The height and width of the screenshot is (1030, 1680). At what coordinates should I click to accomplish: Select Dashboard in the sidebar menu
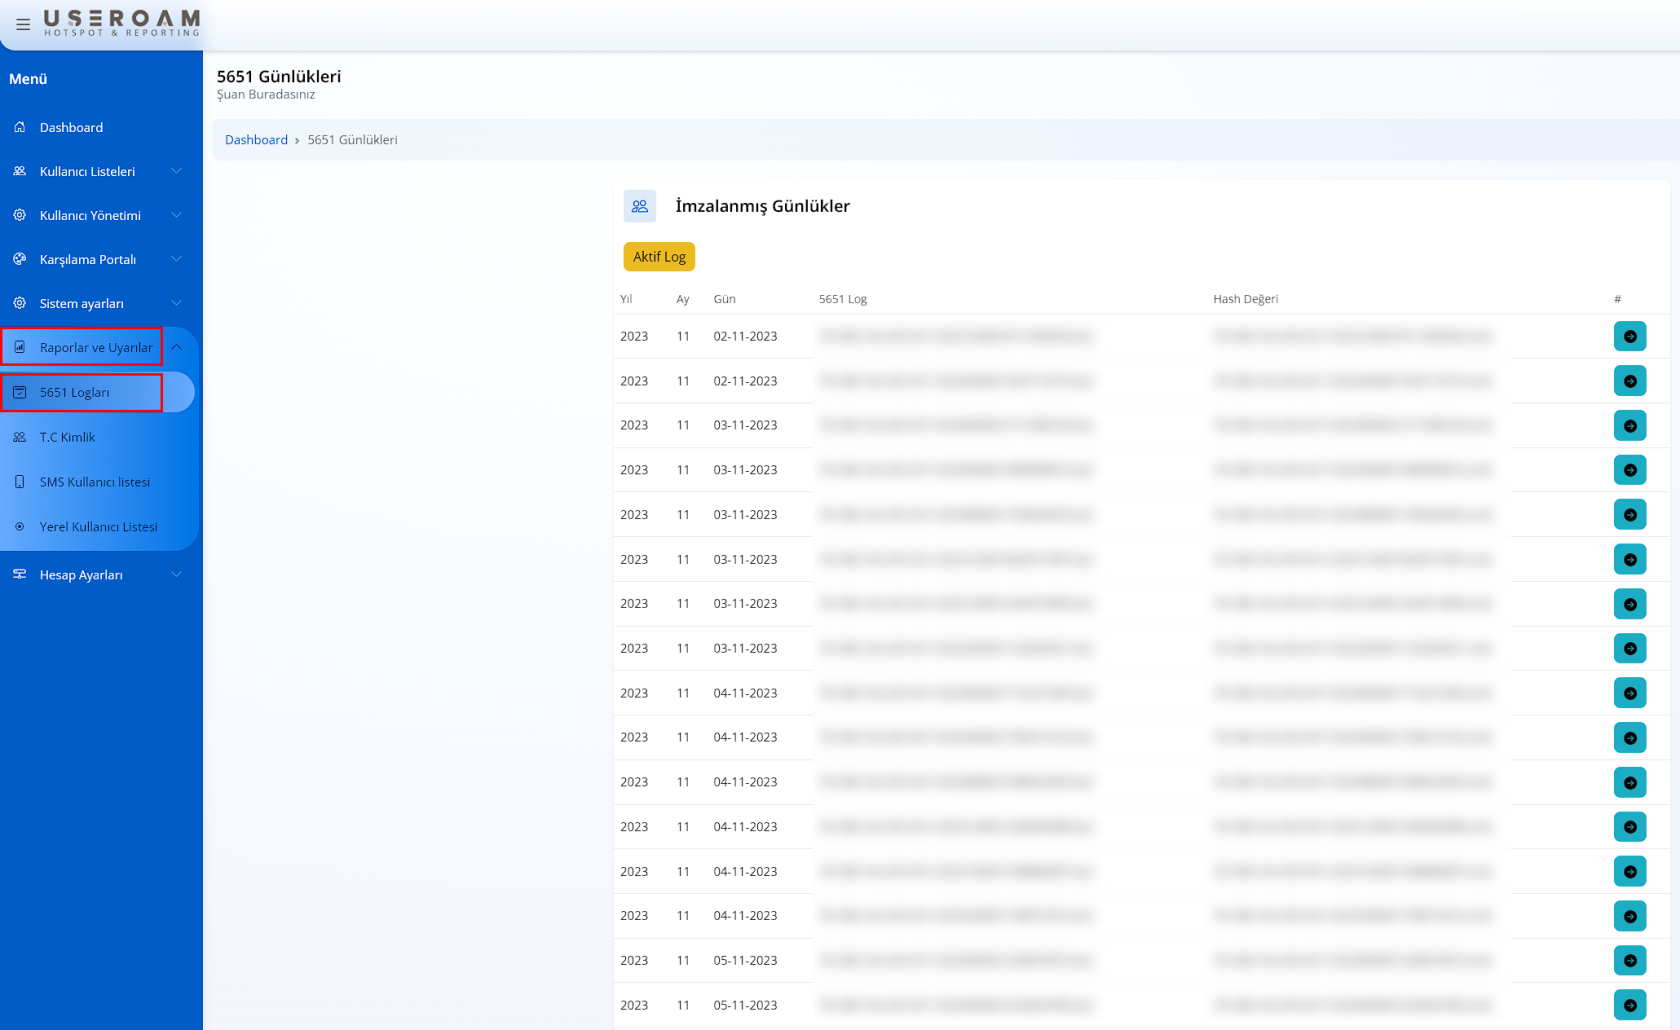point(71,127)
